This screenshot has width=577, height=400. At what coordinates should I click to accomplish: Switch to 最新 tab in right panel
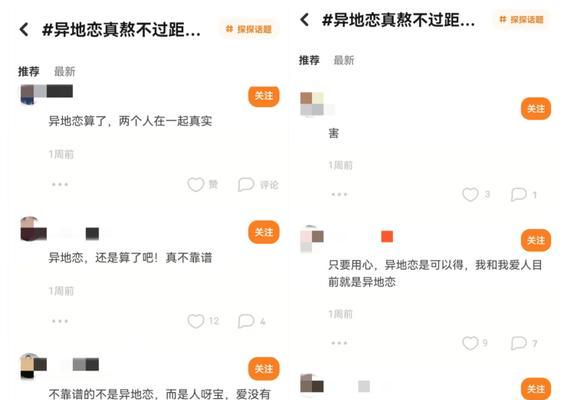tap(344, 60)
